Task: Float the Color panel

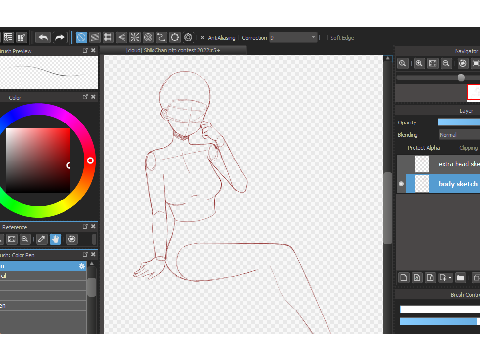Action: pos(85,97)
